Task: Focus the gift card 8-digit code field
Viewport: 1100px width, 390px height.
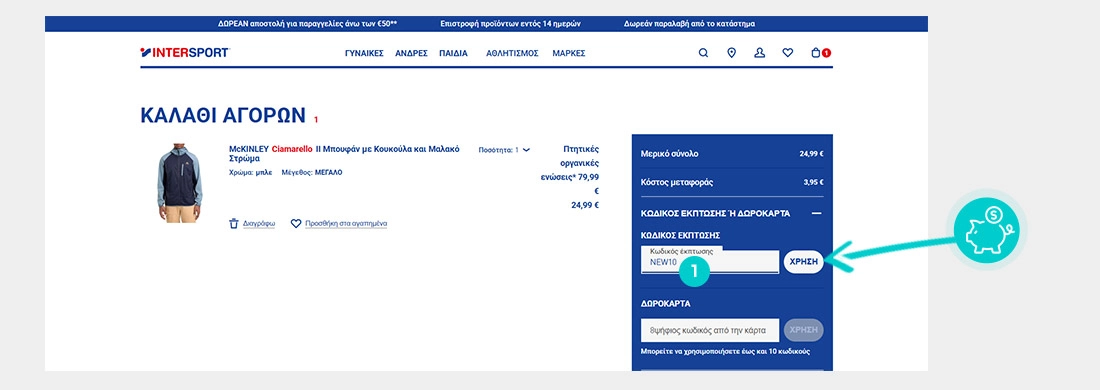Action: coord(710,330)
